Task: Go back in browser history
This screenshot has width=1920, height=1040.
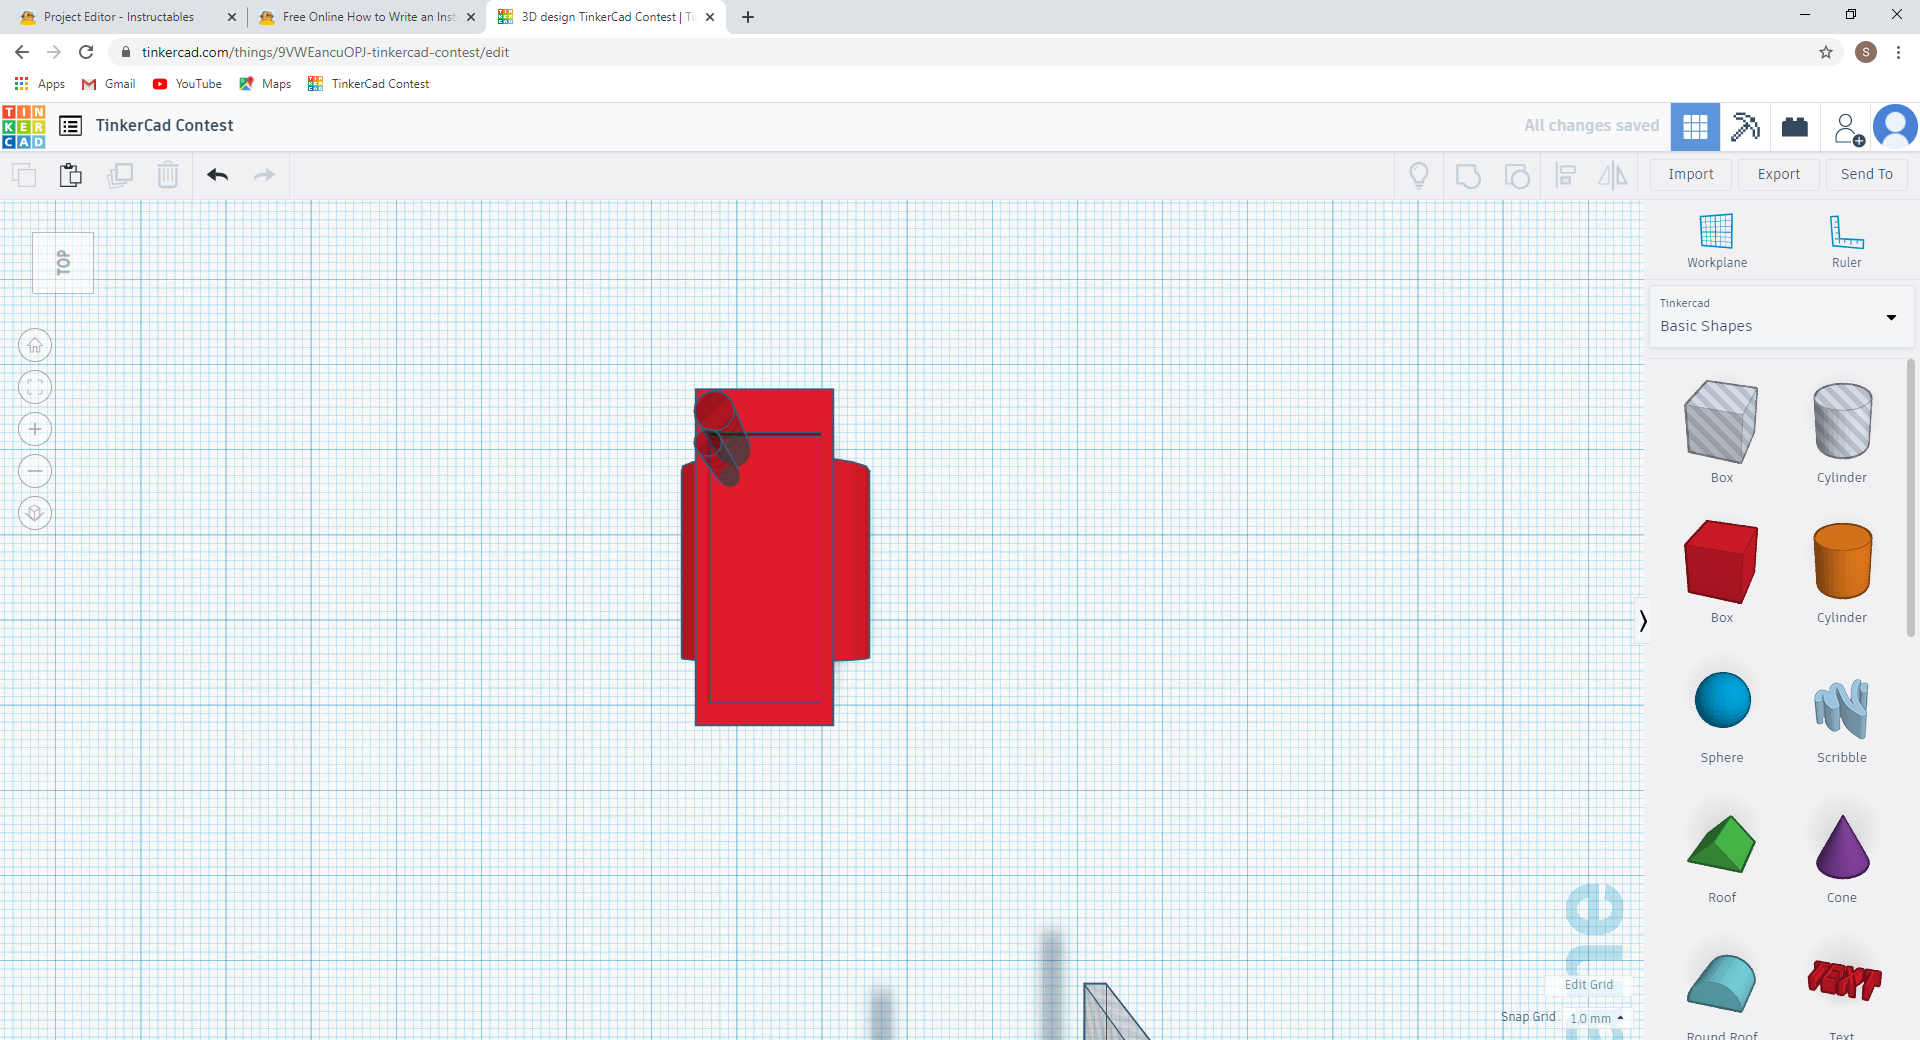Action: (x=22, y=52)
